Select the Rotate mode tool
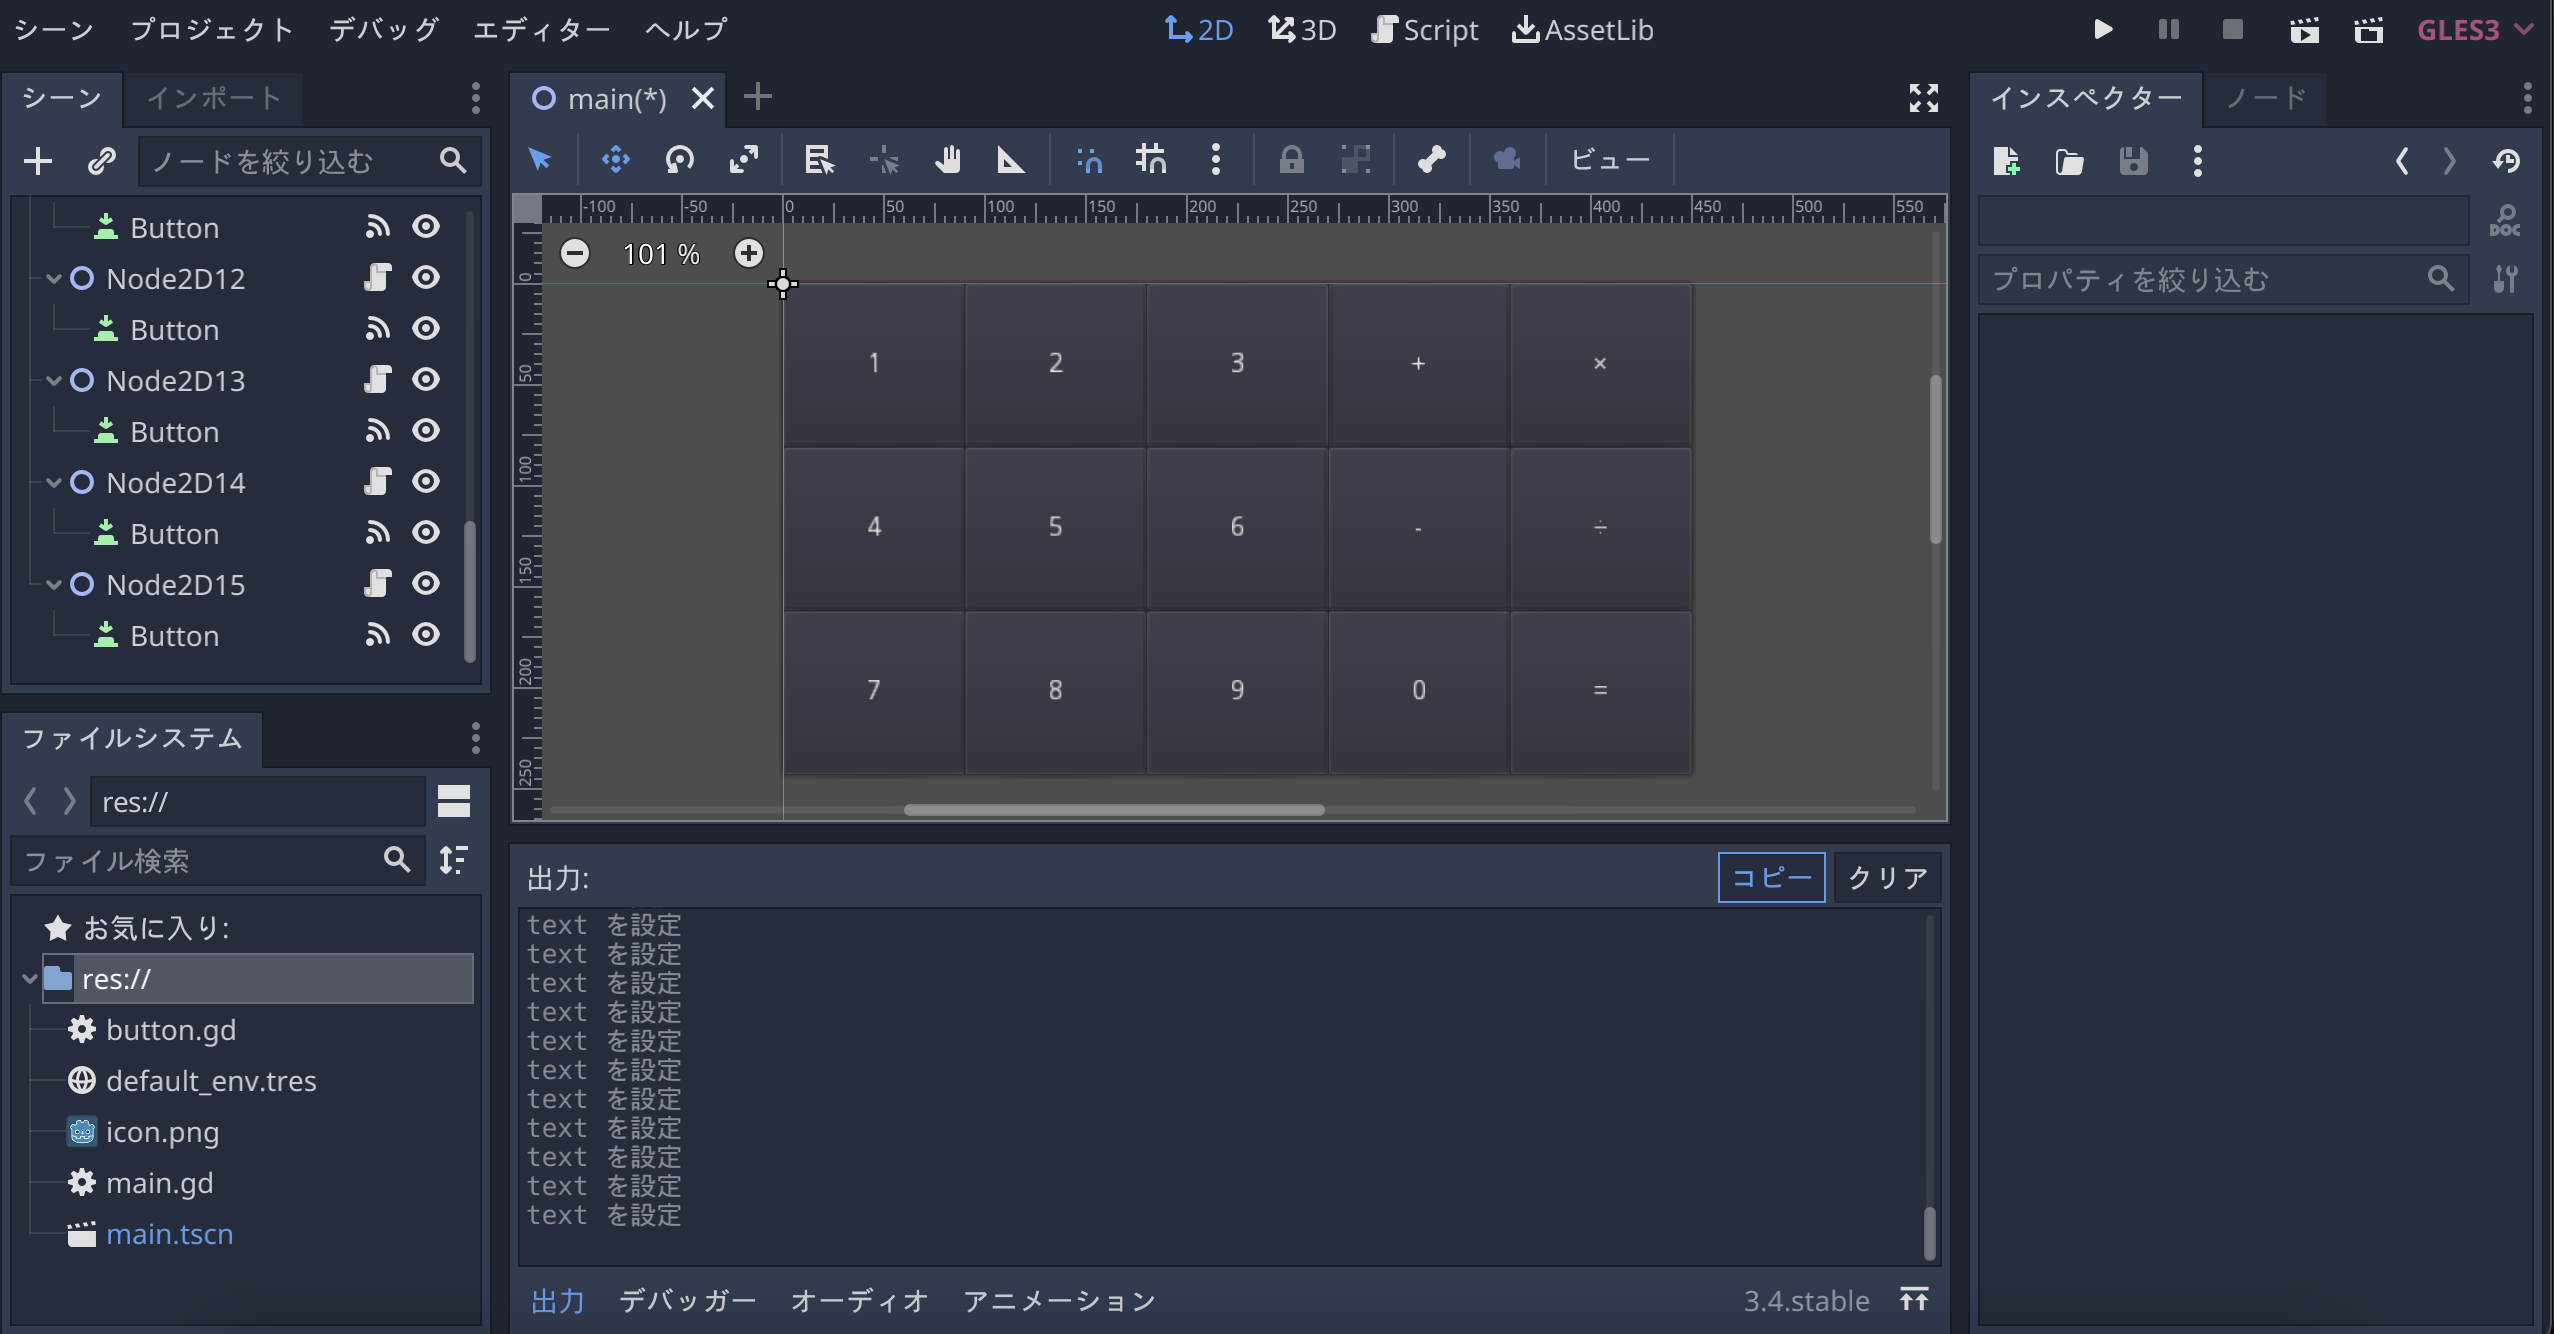Image resolution: width=2554 pixels, height=1334 pixels. pyautogui.click(x=680, y=160)
